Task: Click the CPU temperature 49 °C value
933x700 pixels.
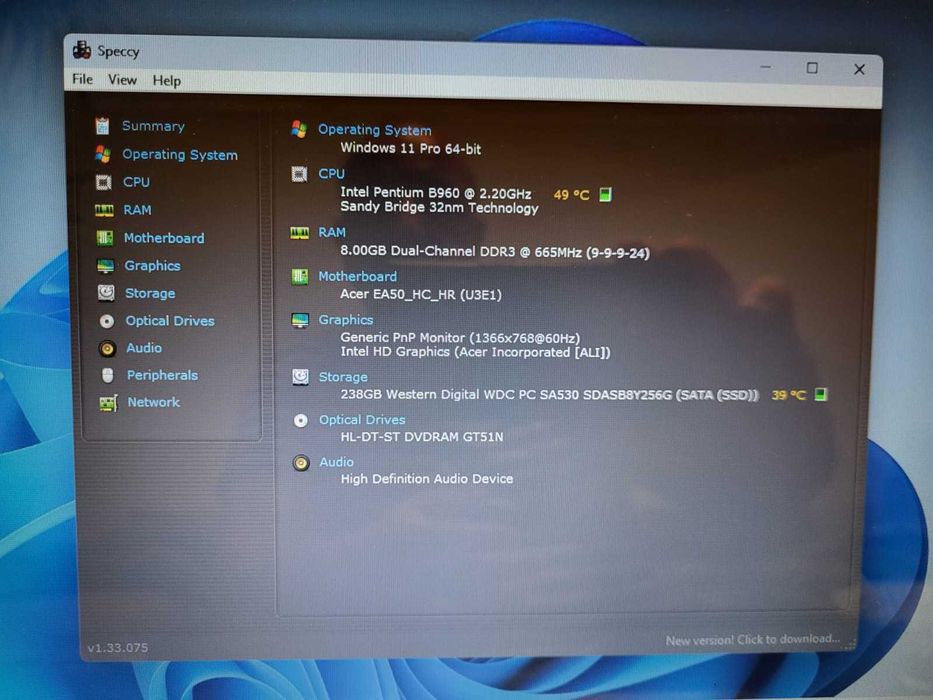Action: tap(571, 195)
